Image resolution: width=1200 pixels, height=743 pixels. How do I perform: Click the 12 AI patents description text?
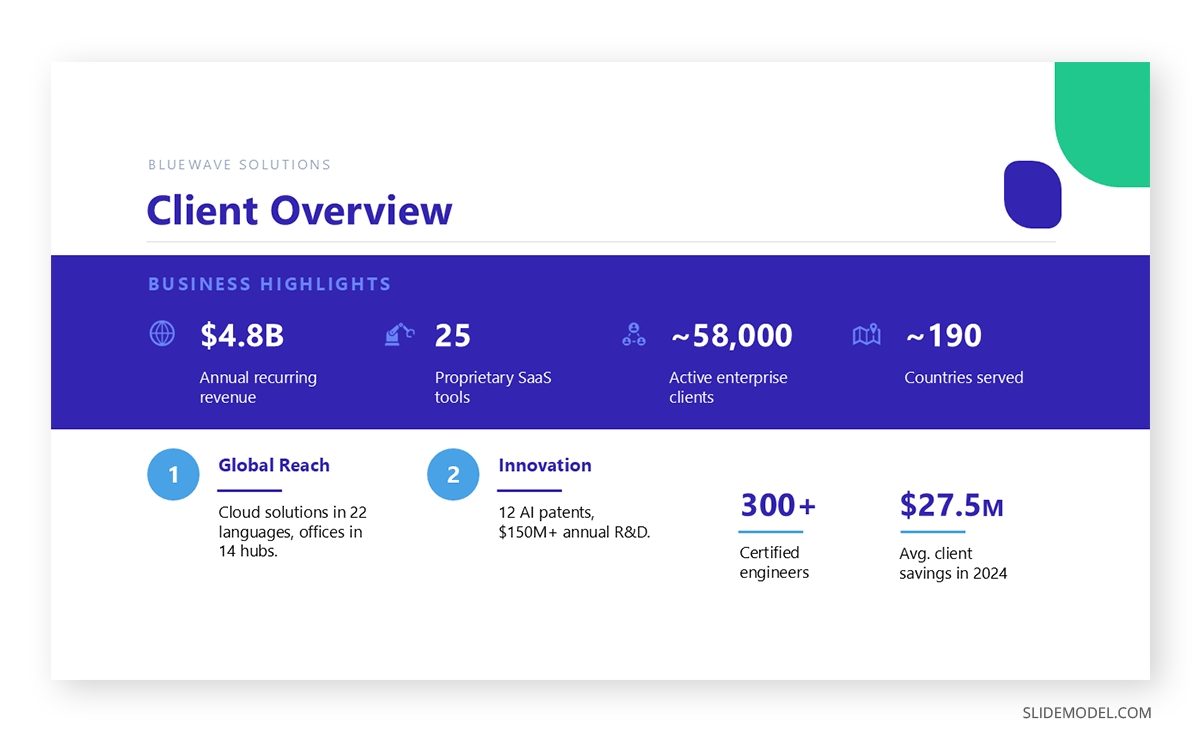click(x=574, y=522)
